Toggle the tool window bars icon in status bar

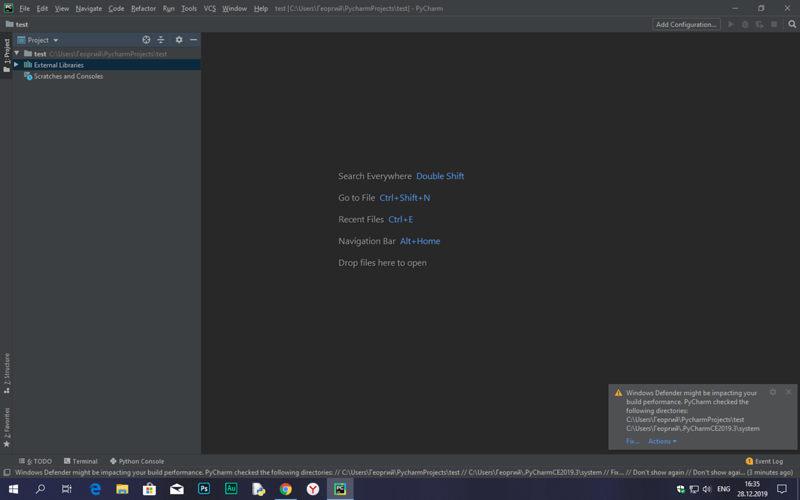tap(7, 473)
